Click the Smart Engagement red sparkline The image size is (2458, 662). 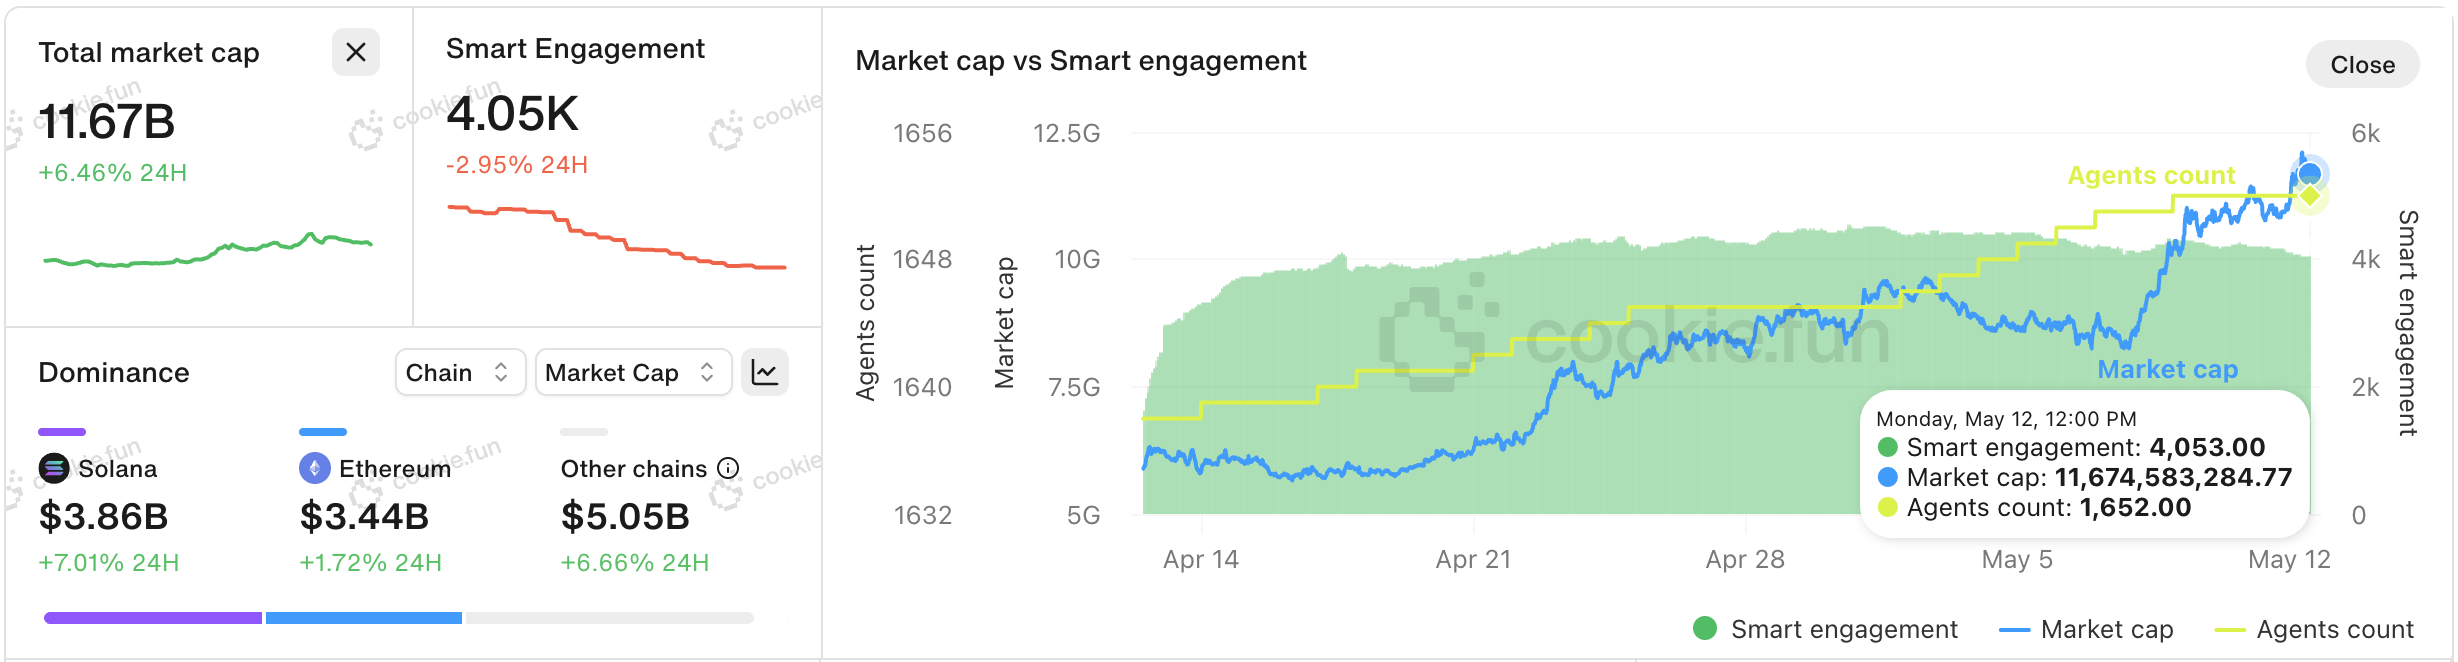tap(617, 237)
